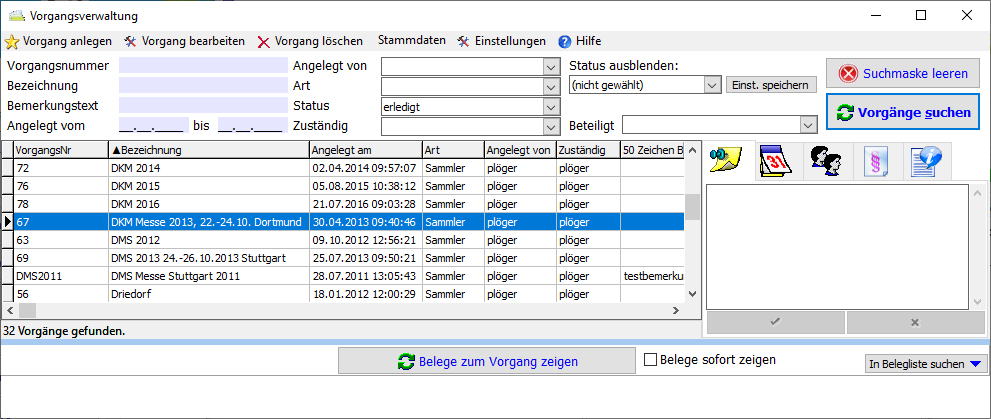Expand the Angelegt von dropdown
The height and width of the screenshot is (419, 991).
point(552,66)
